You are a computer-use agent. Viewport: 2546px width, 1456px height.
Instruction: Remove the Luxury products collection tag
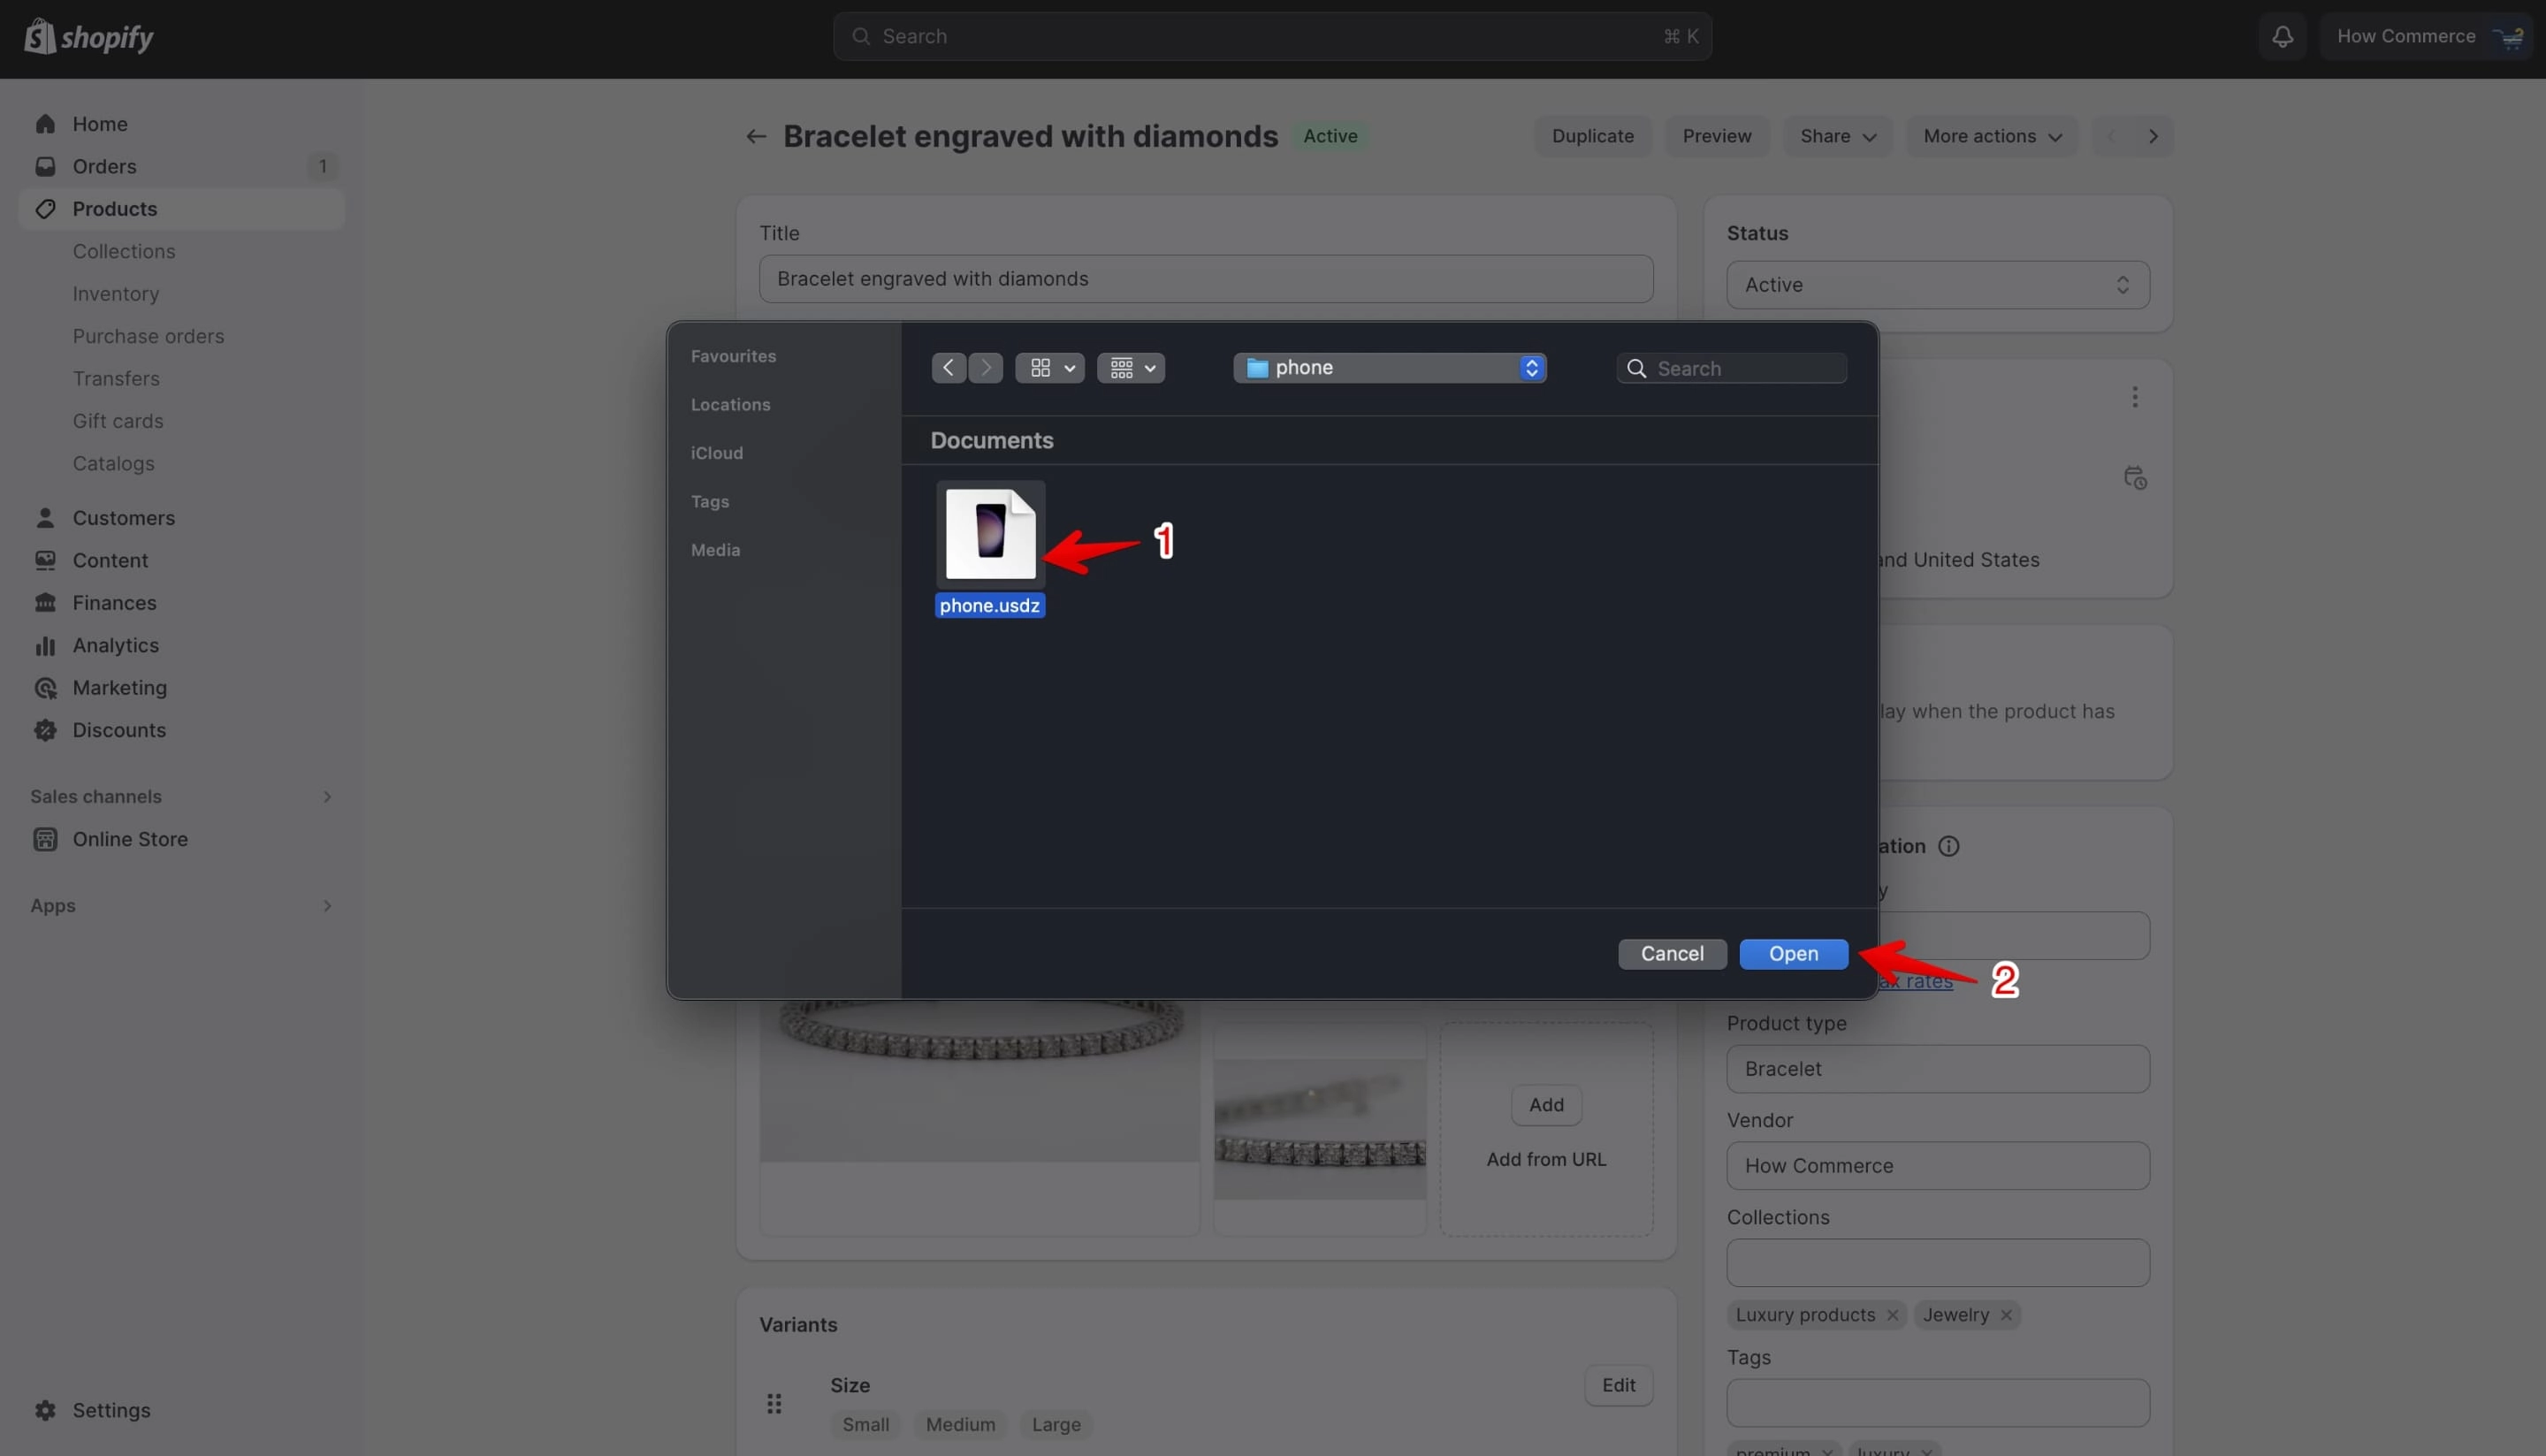tap(1892, 1315)
